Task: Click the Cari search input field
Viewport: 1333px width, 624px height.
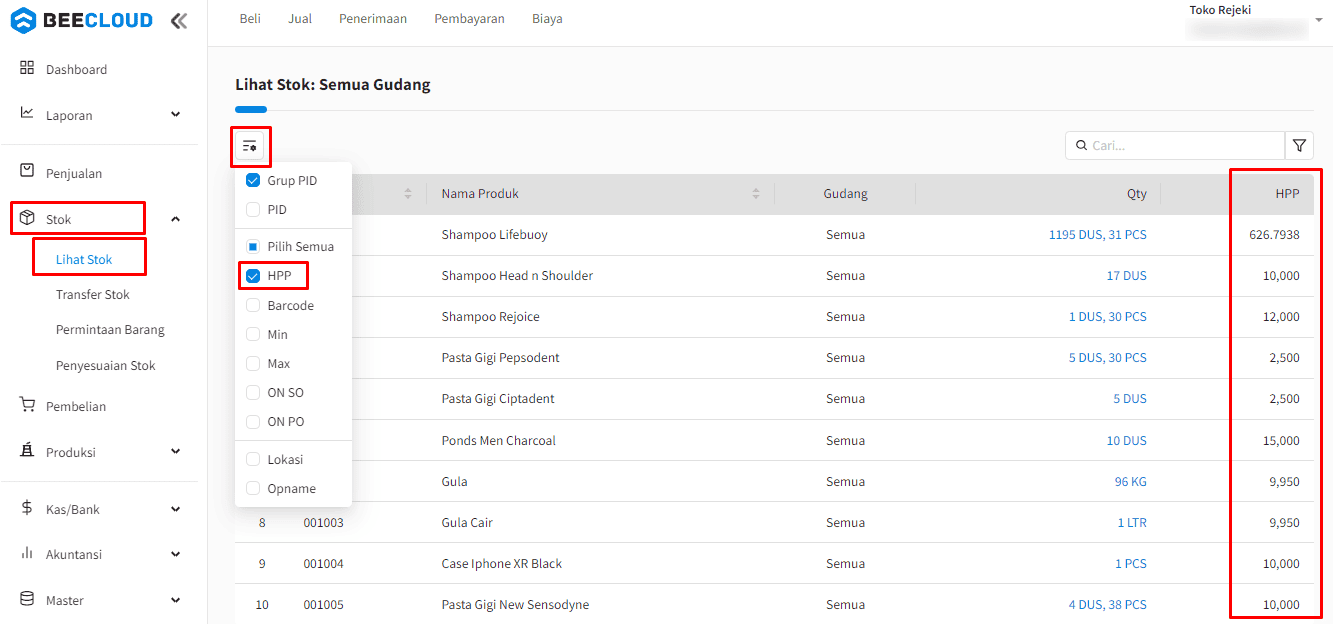Action: (x=1175, y=146)
